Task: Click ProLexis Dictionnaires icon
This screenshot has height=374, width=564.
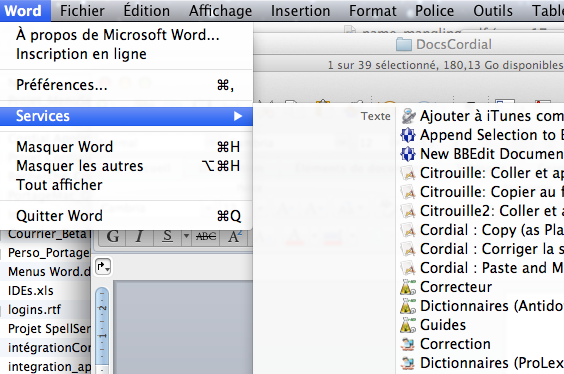Action: click(x=408, y=363)
